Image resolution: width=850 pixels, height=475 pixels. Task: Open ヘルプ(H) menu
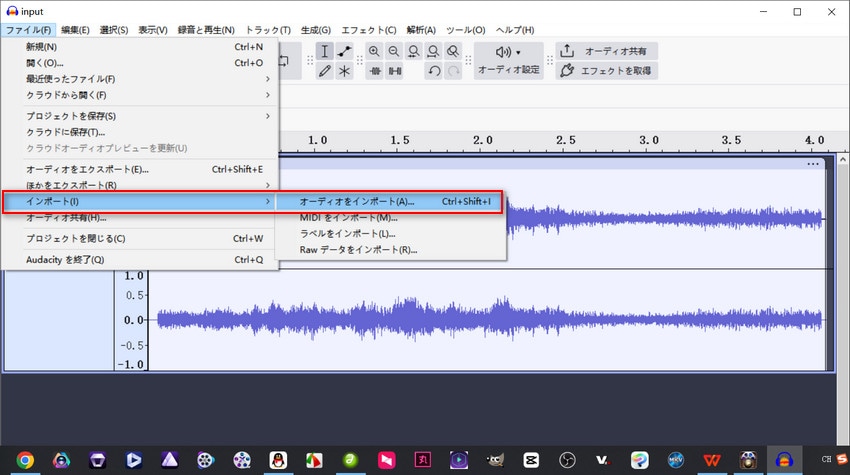coord(514,30)
